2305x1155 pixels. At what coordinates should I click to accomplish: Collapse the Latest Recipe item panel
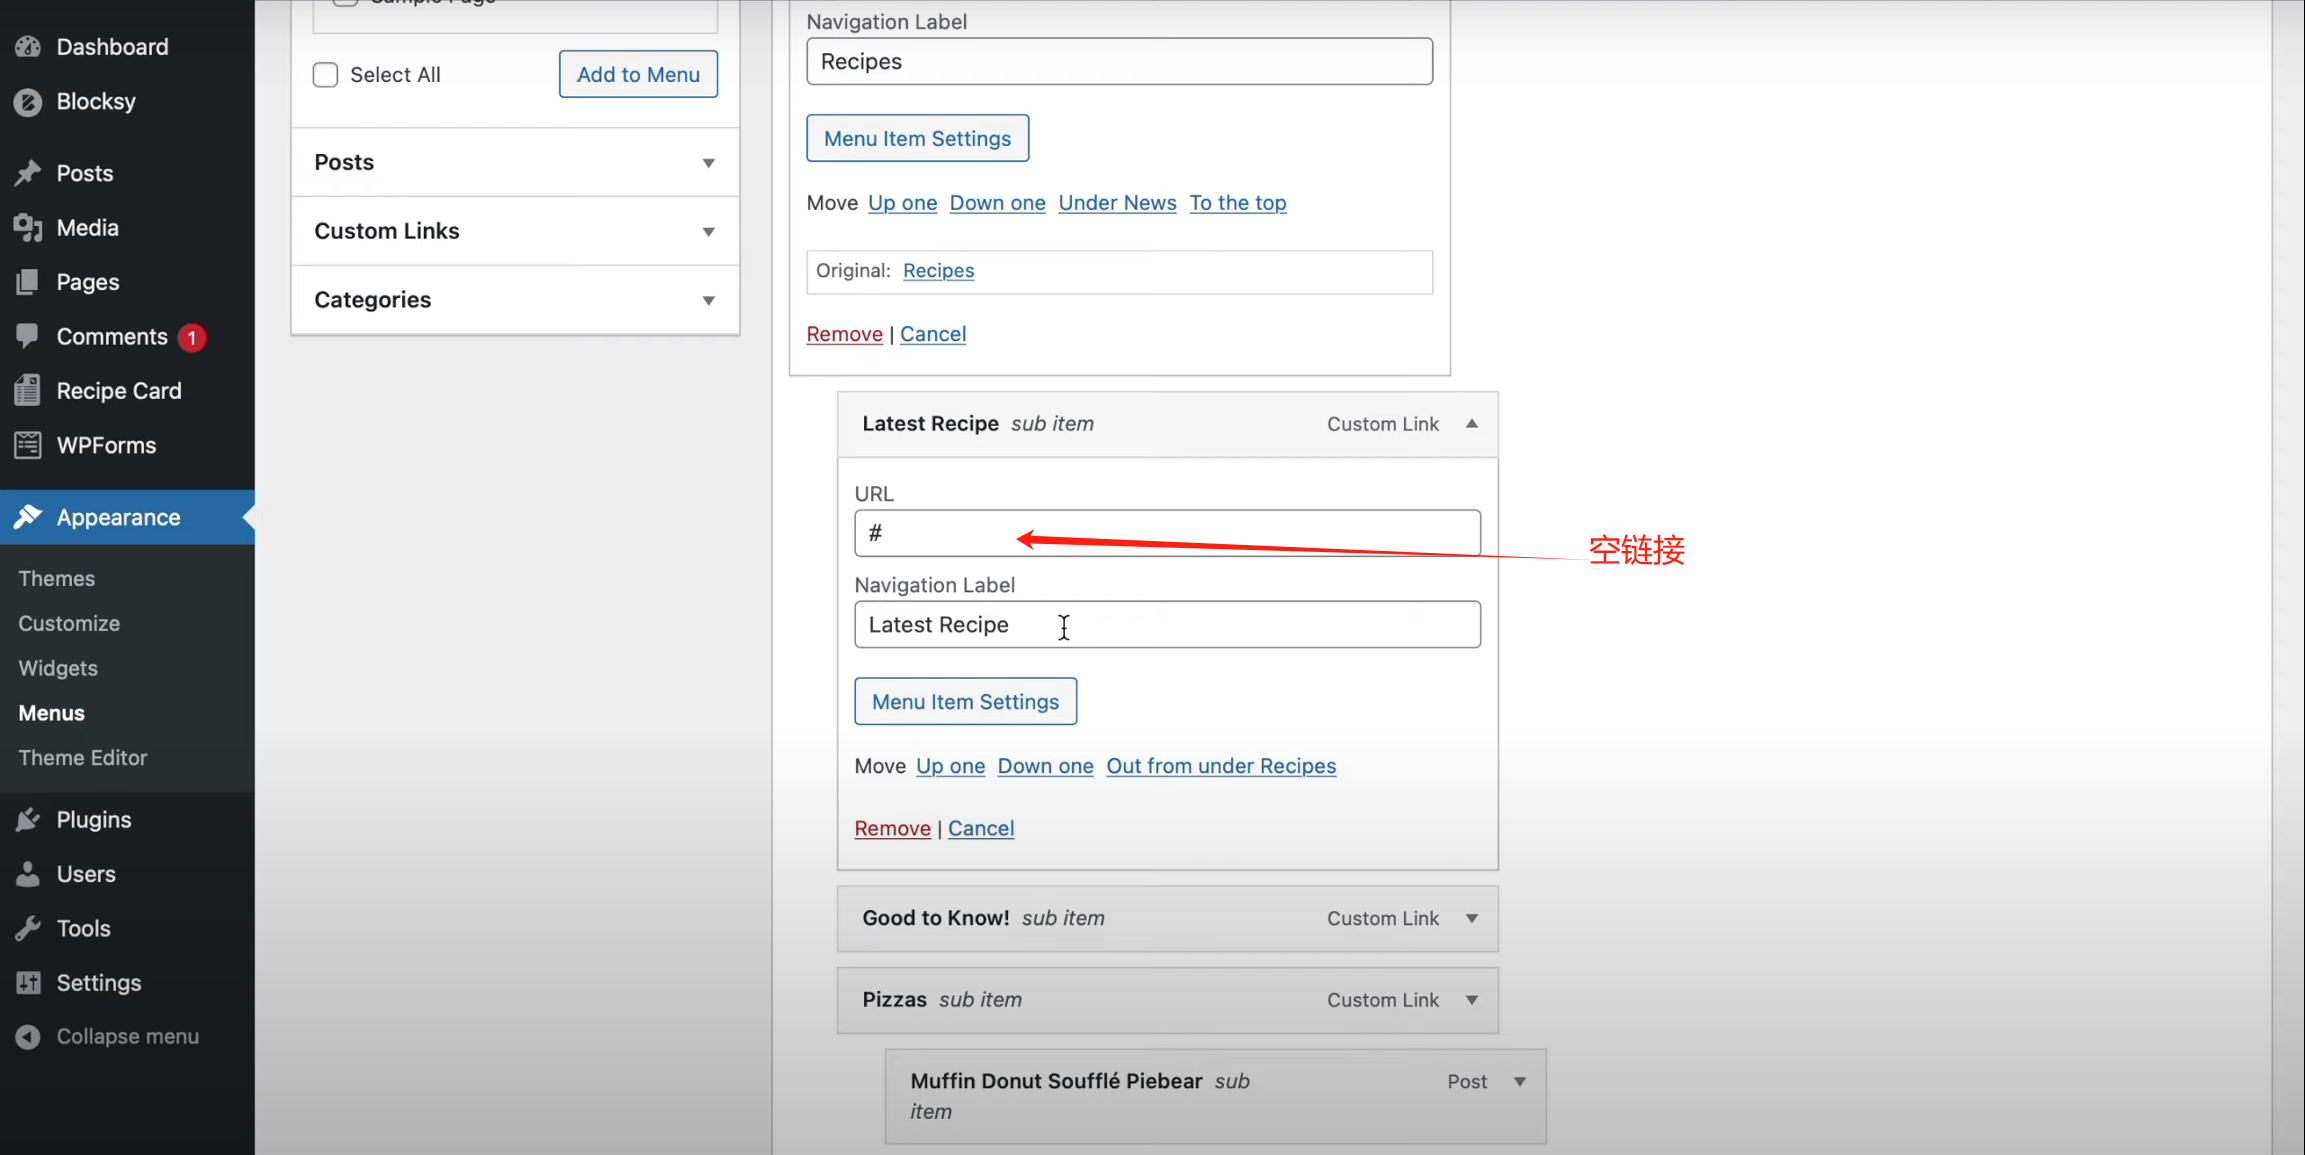point(1471,423)
